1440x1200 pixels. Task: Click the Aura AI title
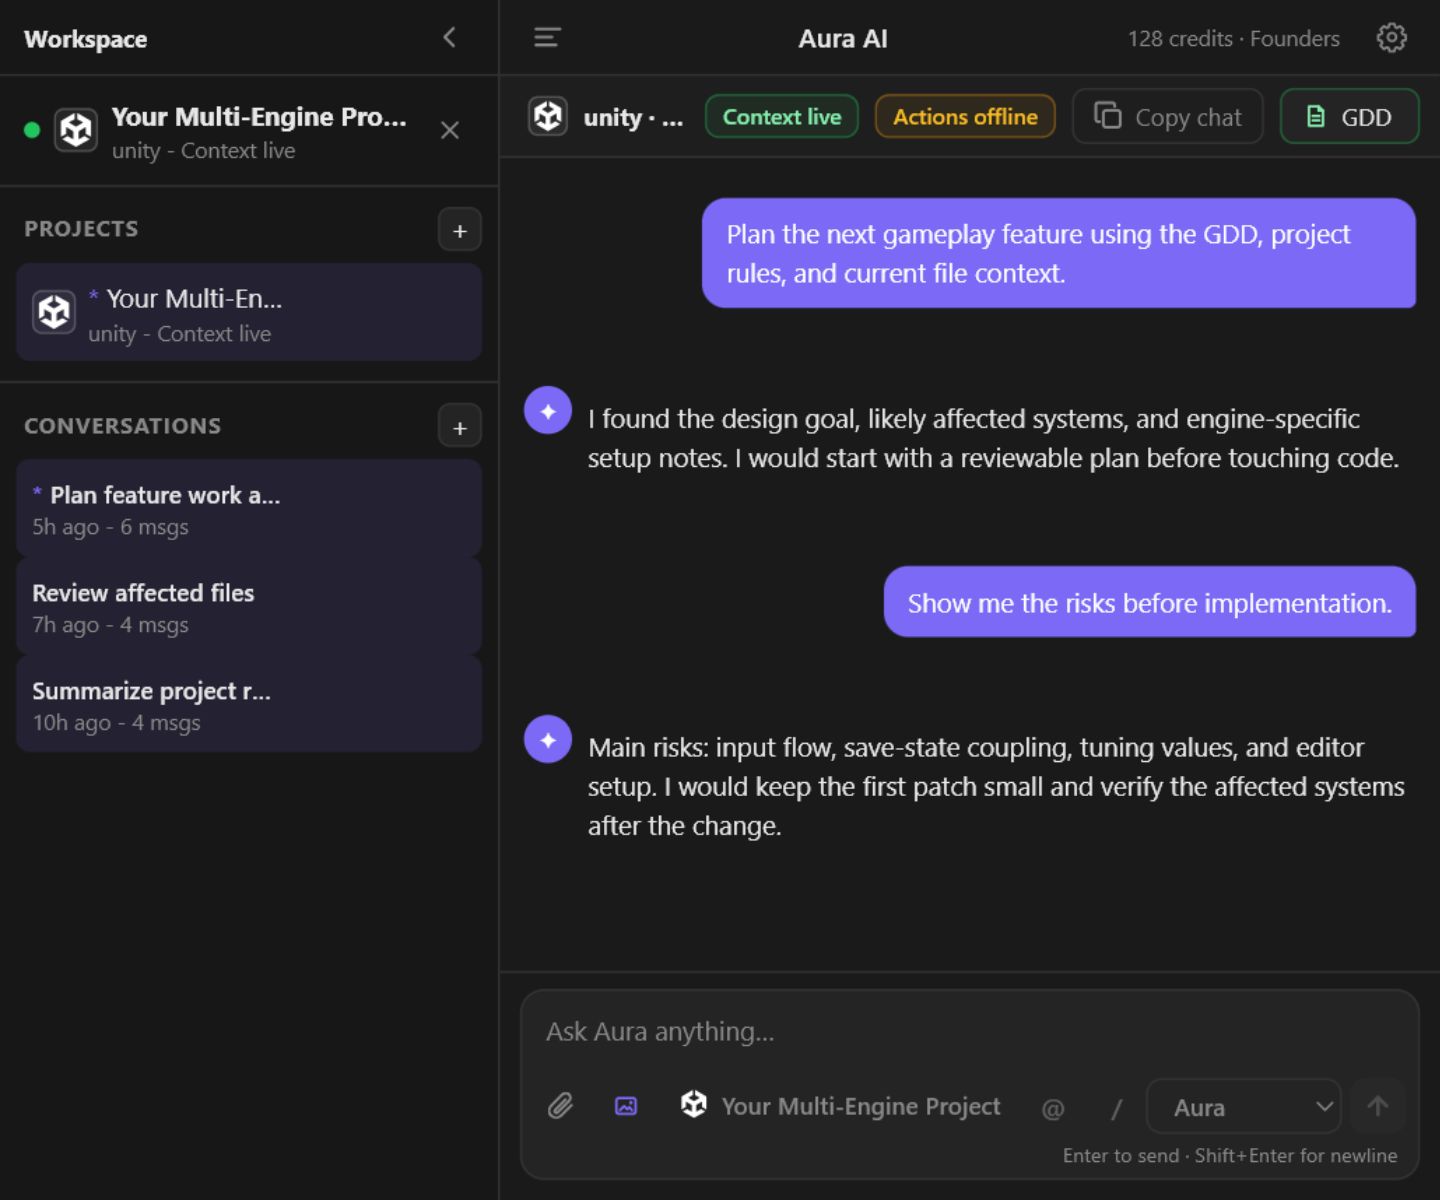coord(843,39)
